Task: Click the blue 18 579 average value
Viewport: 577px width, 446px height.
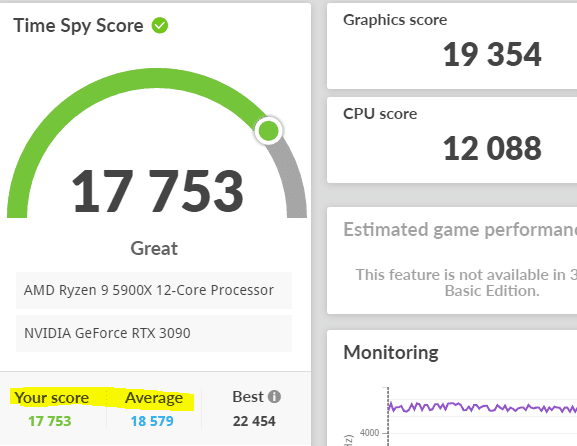Action: click(x=152, y=421)
